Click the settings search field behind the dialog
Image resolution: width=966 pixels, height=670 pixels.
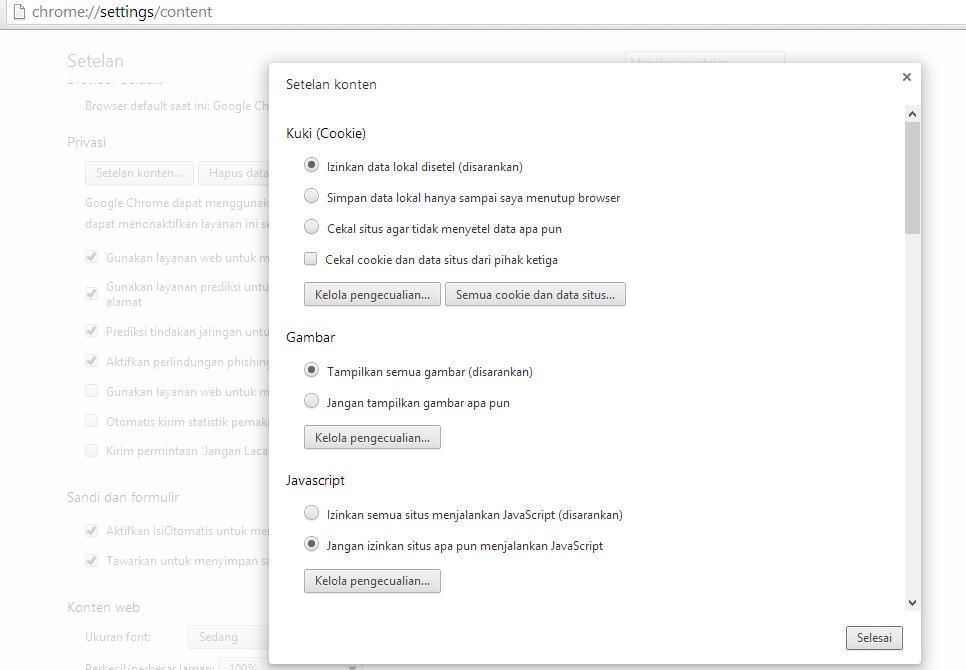(704, 57)
